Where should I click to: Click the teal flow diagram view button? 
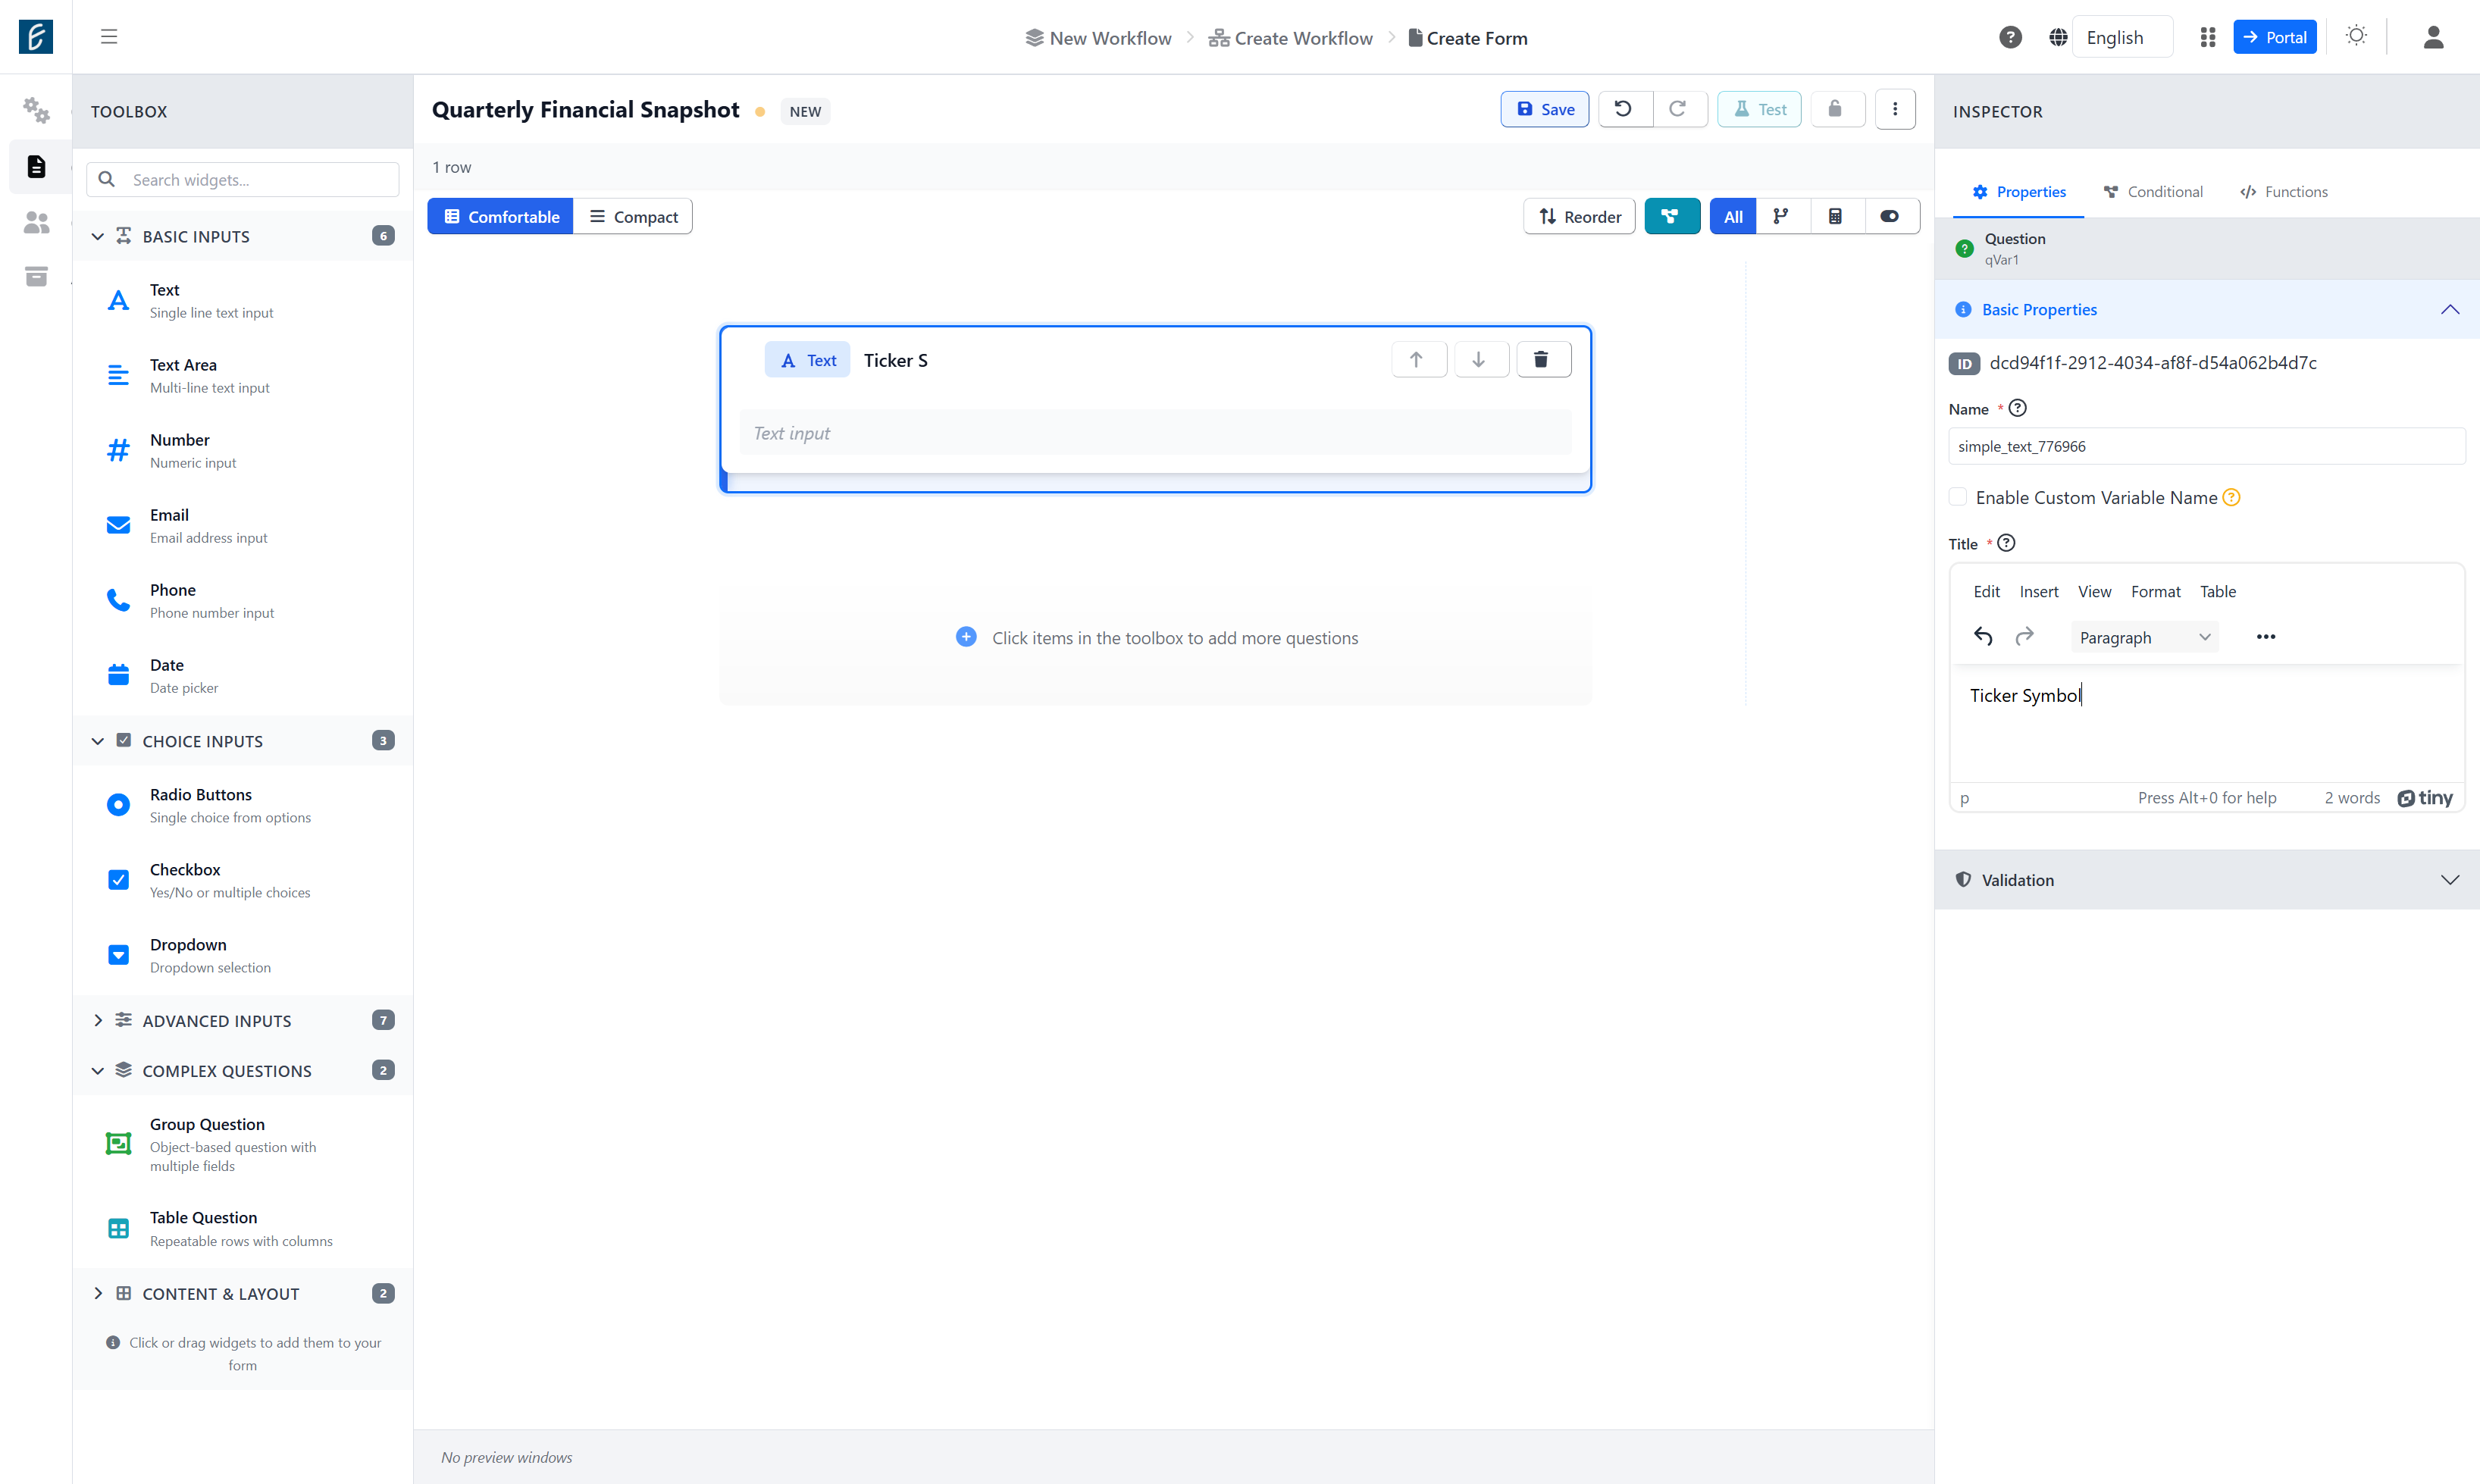click(x=1672, y=216)
